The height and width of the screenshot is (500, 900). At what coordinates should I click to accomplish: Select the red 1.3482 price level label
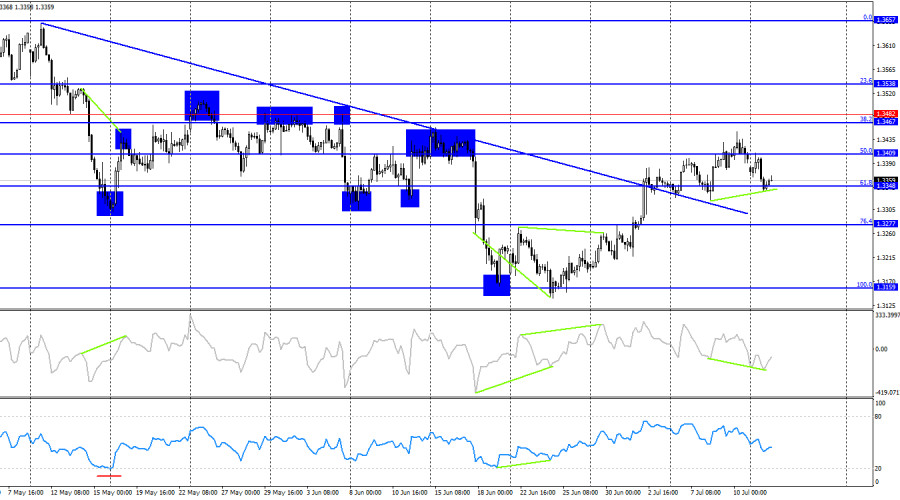[x=885, y=114]
